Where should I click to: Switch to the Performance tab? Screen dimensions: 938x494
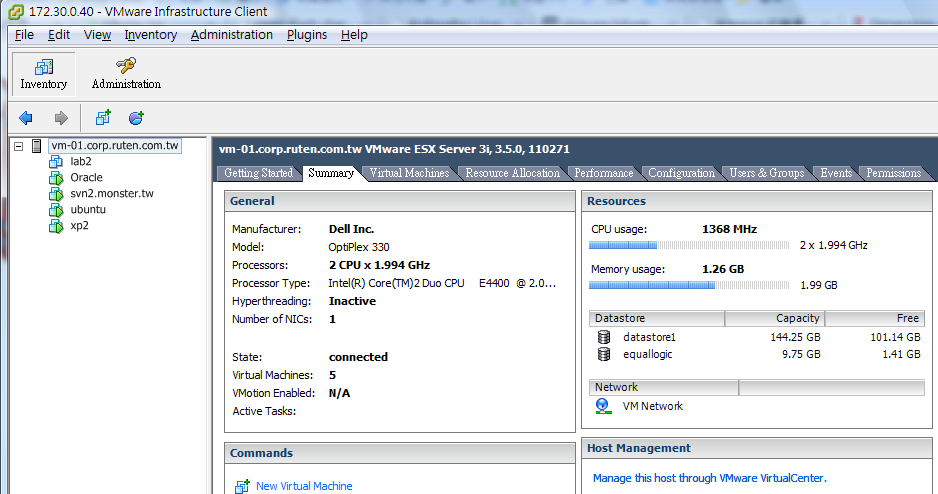pos(604,173)
